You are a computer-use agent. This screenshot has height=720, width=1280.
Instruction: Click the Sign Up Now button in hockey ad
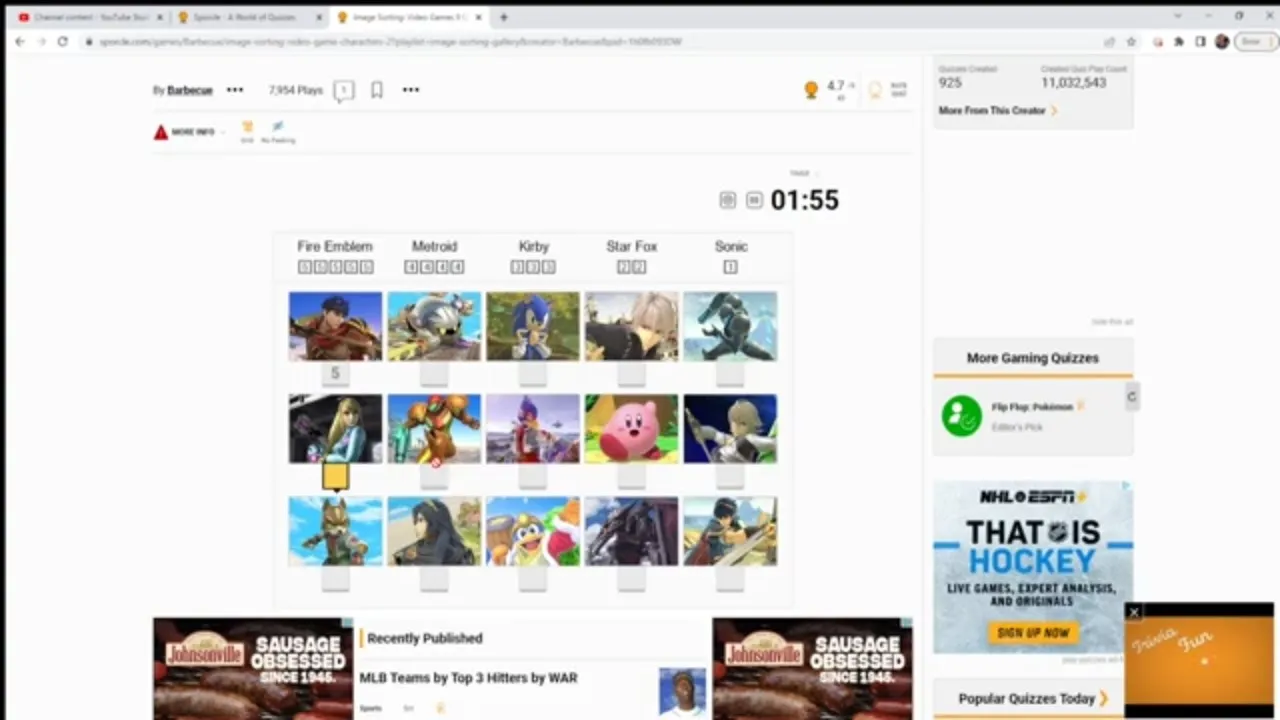pyautogui.click(x=1033, y=632)
